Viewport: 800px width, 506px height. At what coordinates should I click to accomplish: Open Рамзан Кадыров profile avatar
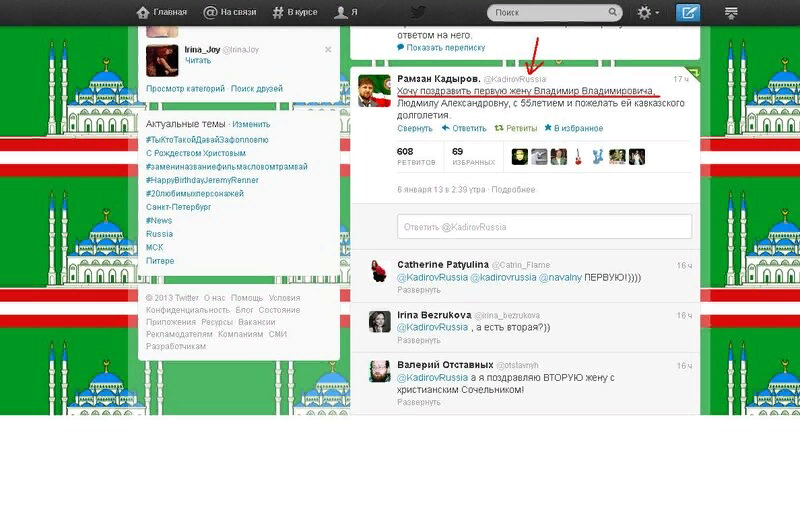point(374,91)
